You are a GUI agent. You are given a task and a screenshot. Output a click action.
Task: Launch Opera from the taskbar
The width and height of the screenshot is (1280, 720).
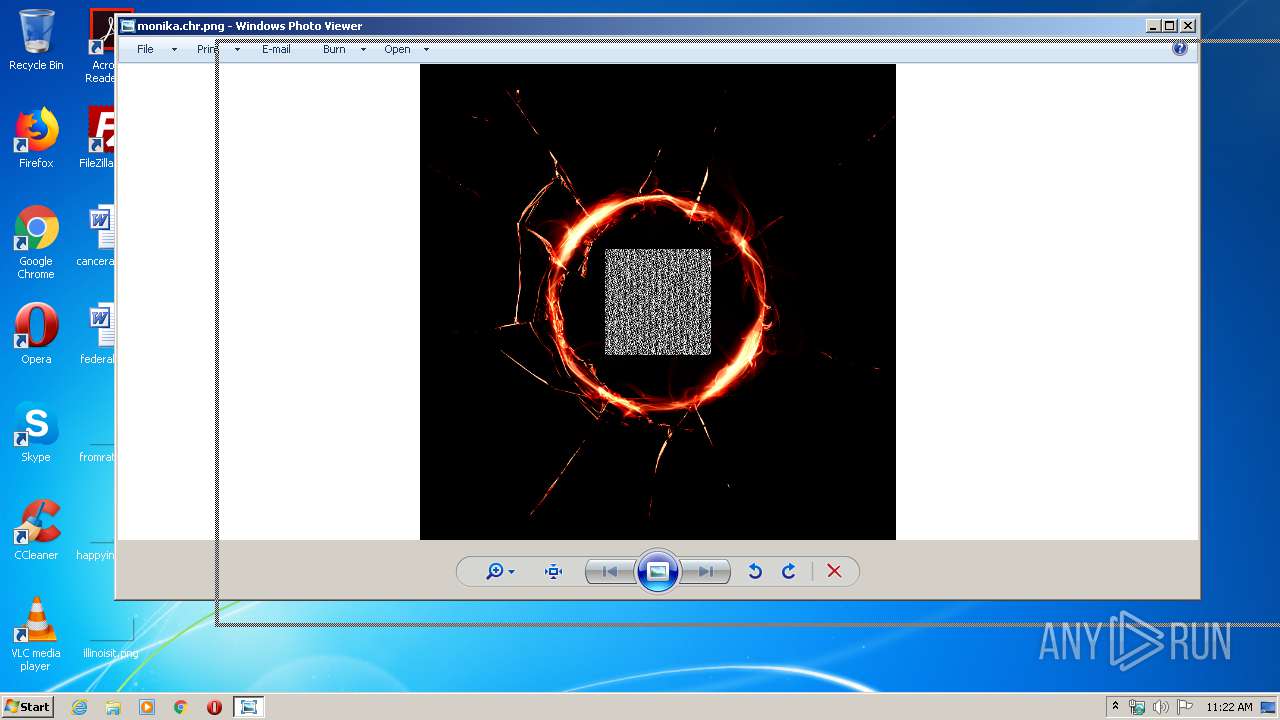pyautogui.click(x=214, y=707)
